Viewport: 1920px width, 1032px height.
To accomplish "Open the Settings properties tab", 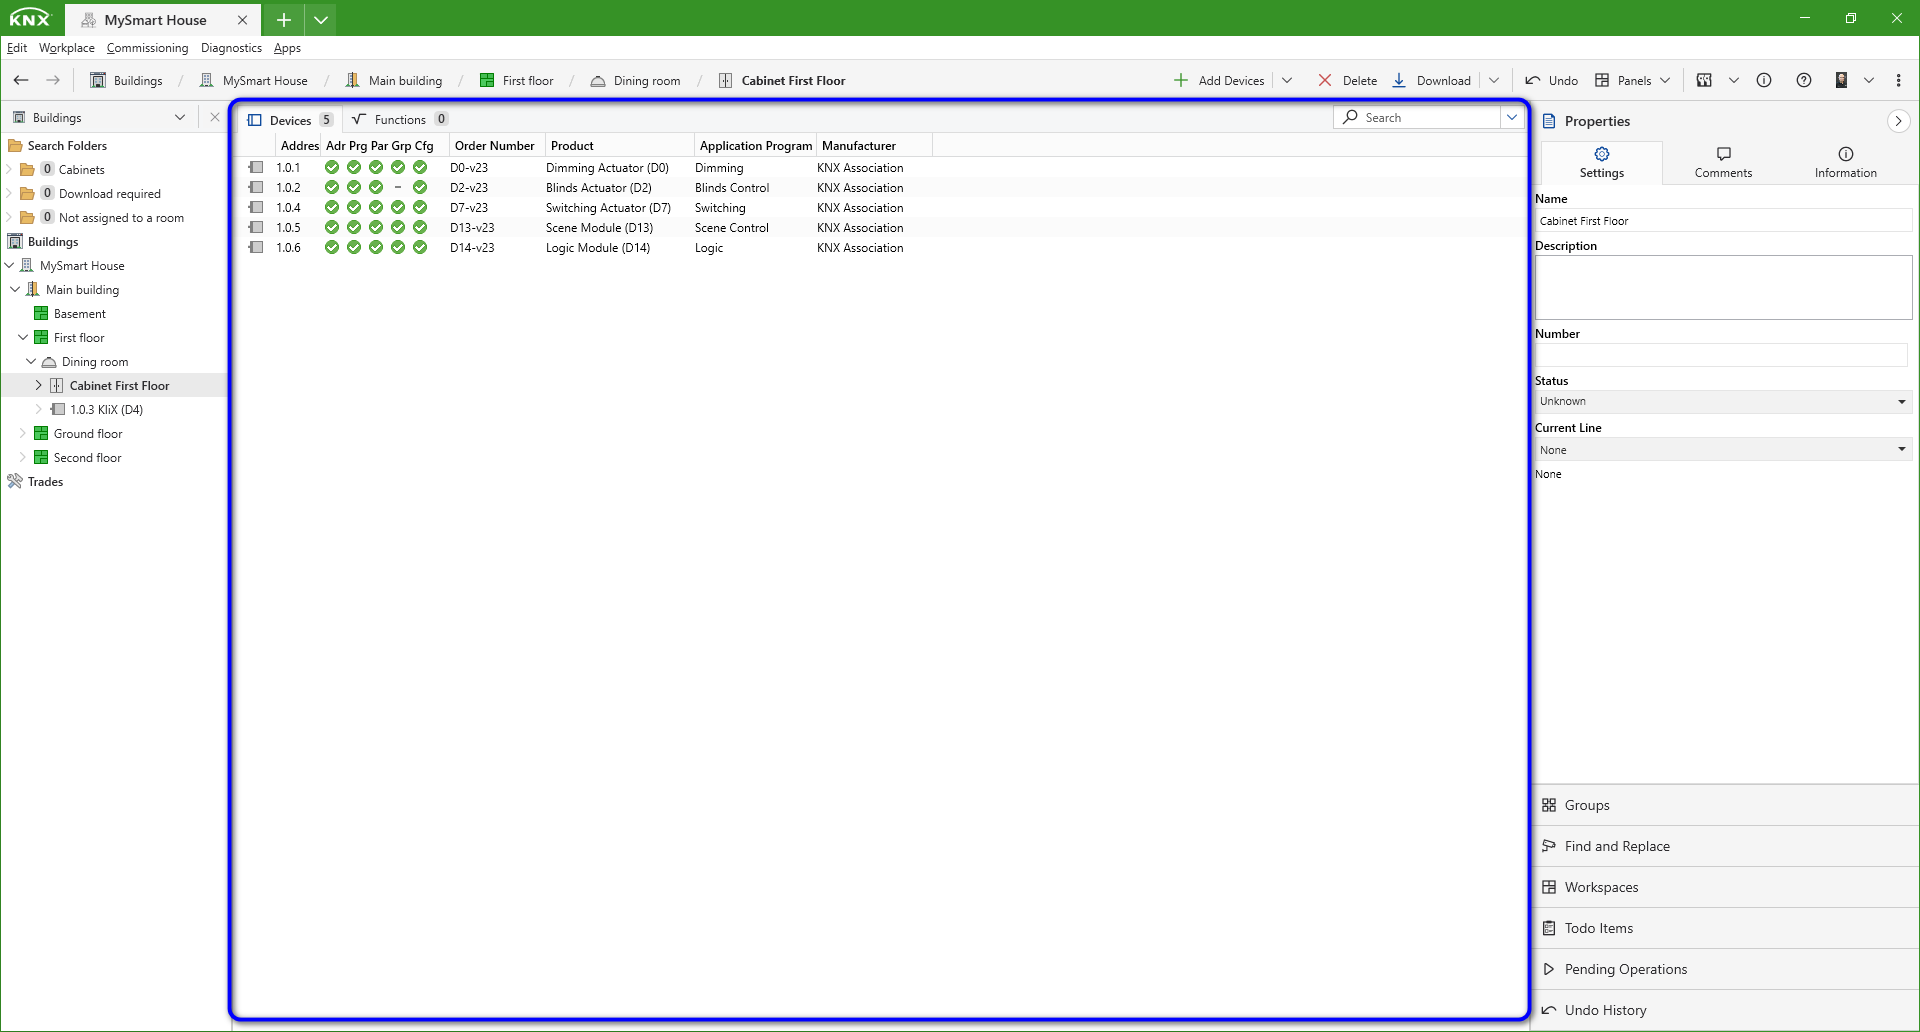I will [1601, 162].
